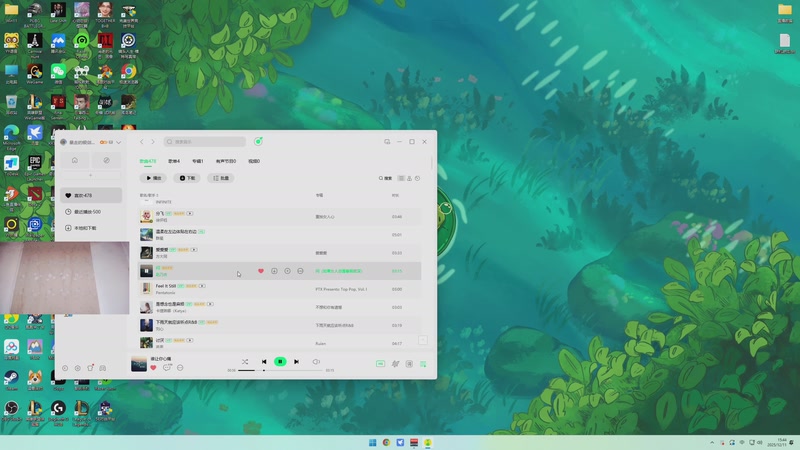Switch to mini mode via the title bar icon
800x450 pixels.
387,142
